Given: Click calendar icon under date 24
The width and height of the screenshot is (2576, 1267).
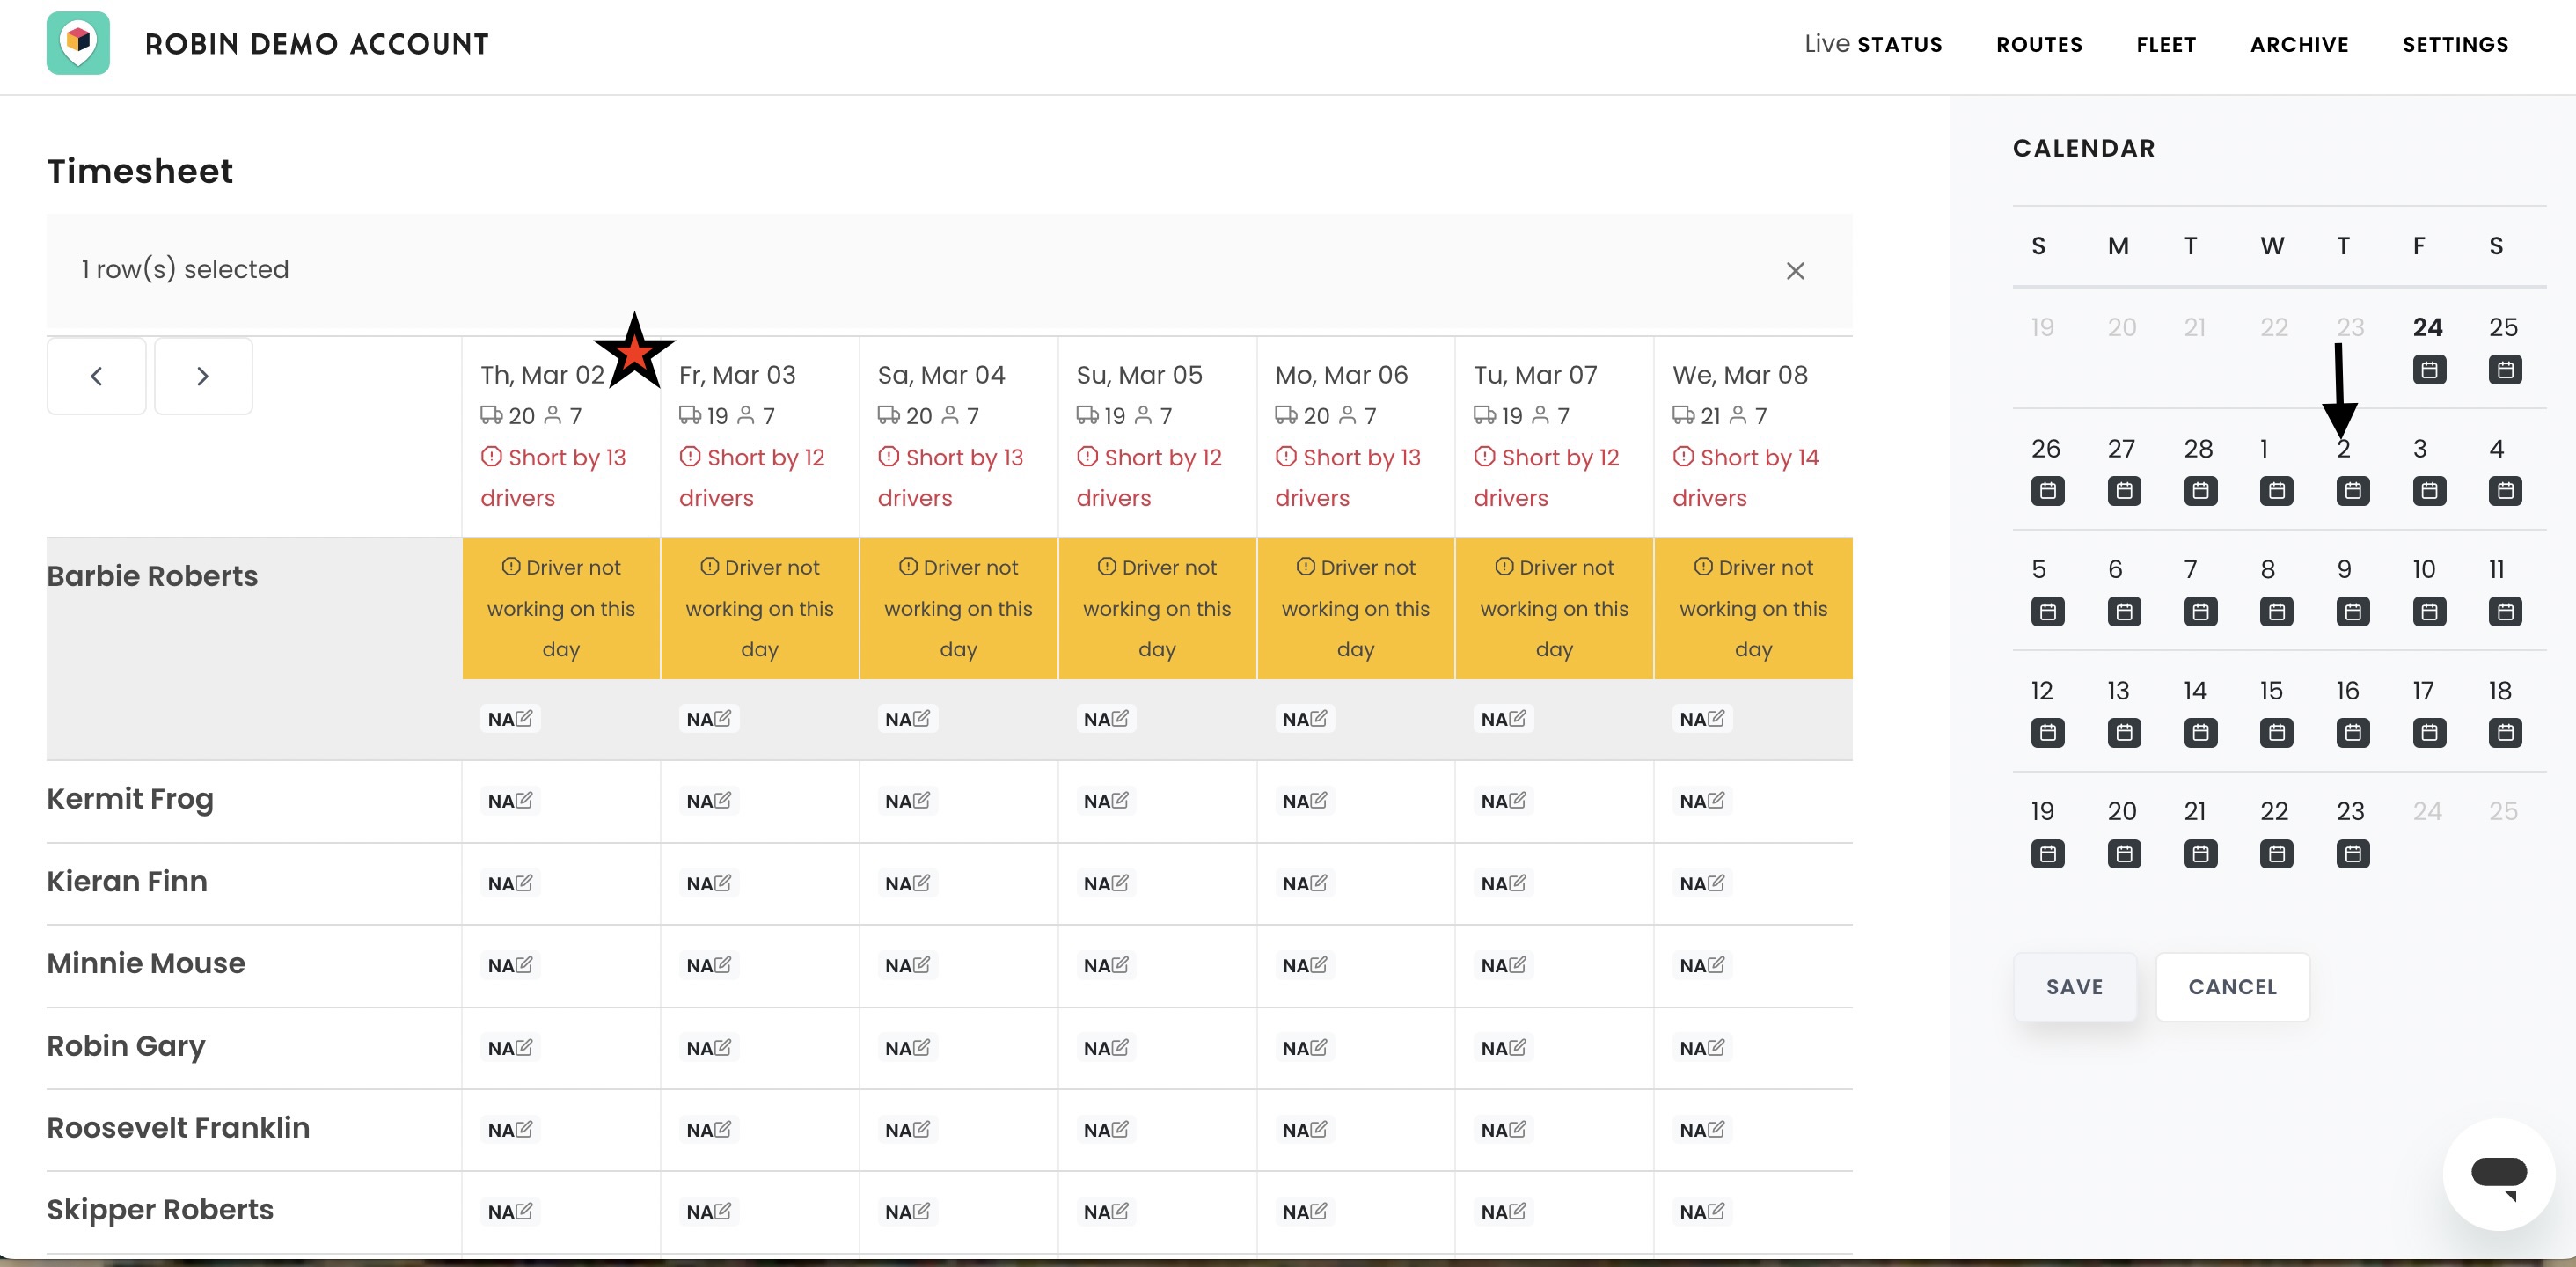Looking at the screenshot, I should pos(2429,370).
